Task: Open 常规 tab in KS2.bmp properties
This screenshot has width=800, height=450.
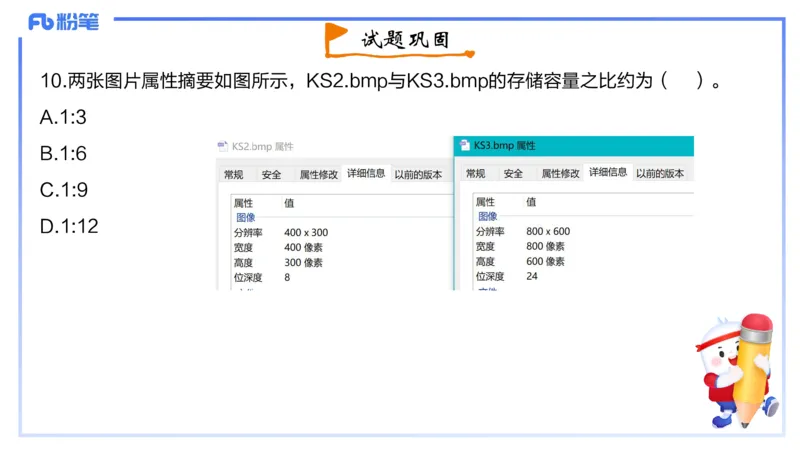Action: (234, 174)
